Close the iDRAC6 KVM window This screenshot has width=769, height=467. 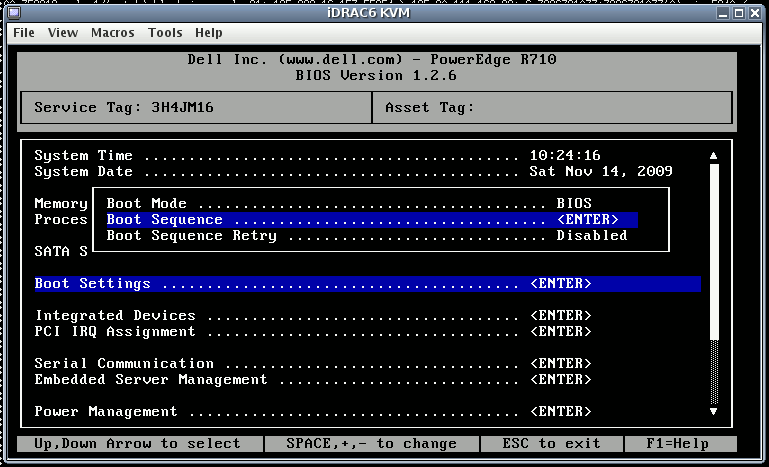pyautogui.click(x=755, y=13)
